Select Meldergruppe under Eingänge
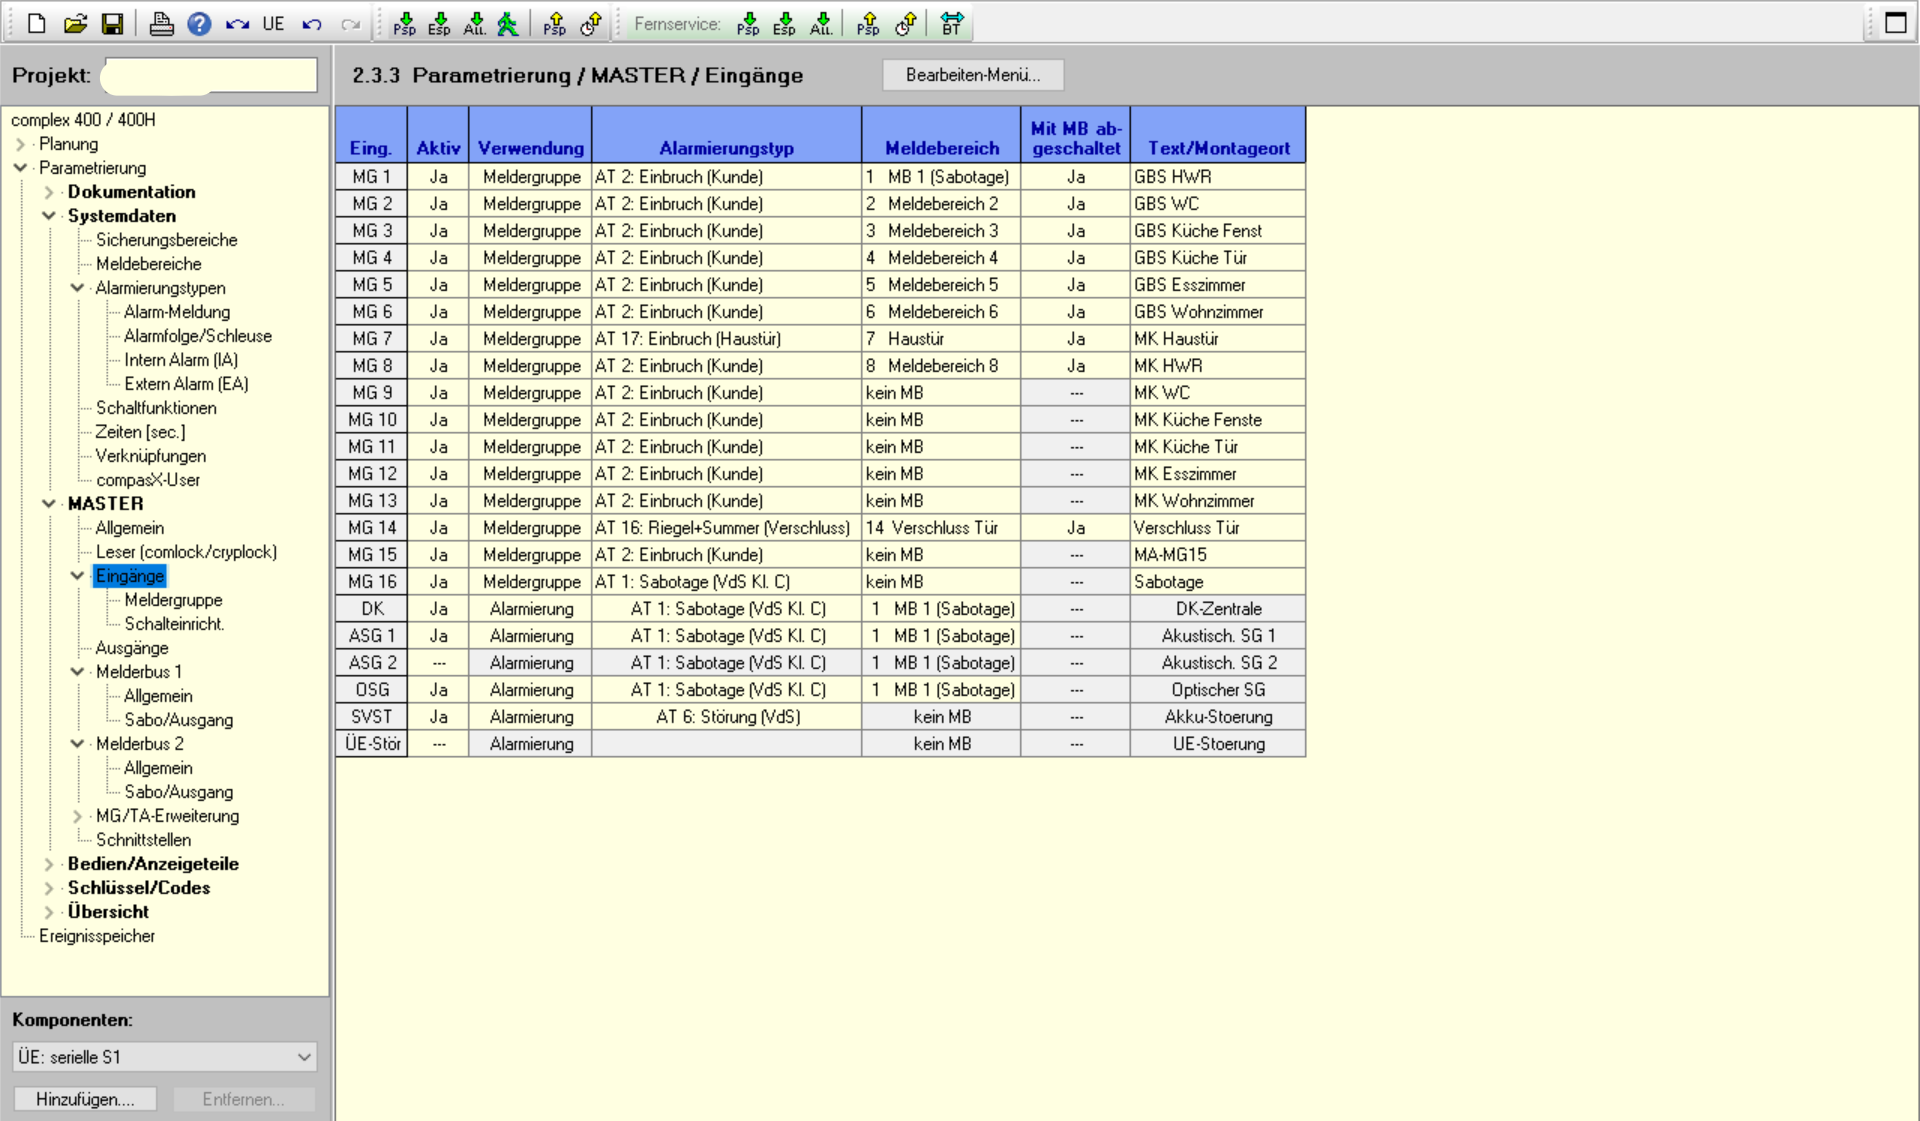Viewport: 1920px width, 1121px height. coord(173,600)
